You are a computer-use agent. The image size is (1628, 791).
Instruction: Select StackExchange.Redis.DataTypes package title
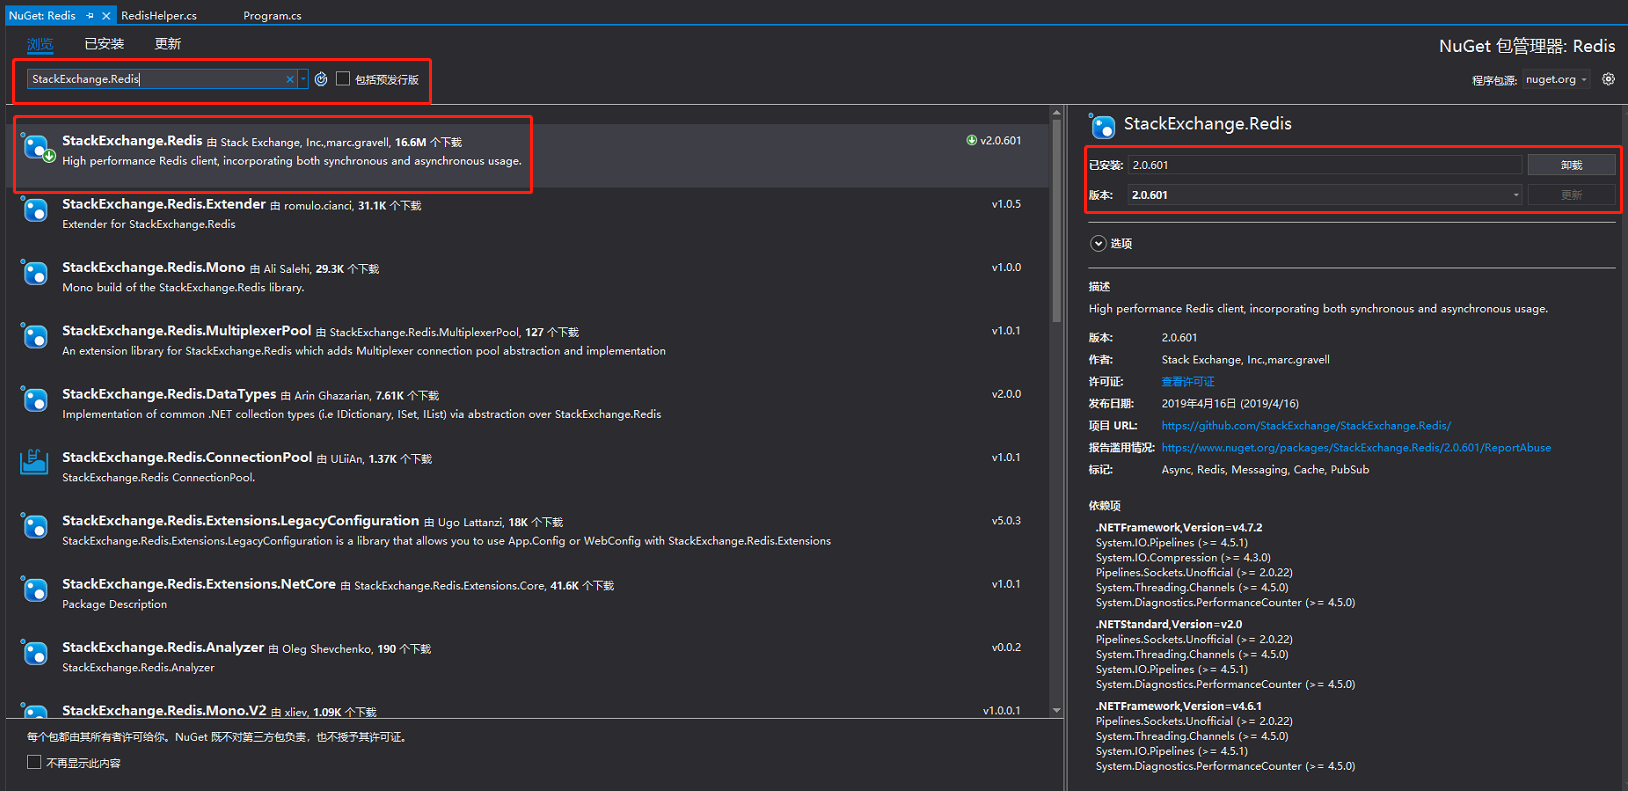(x=169, y=394)
